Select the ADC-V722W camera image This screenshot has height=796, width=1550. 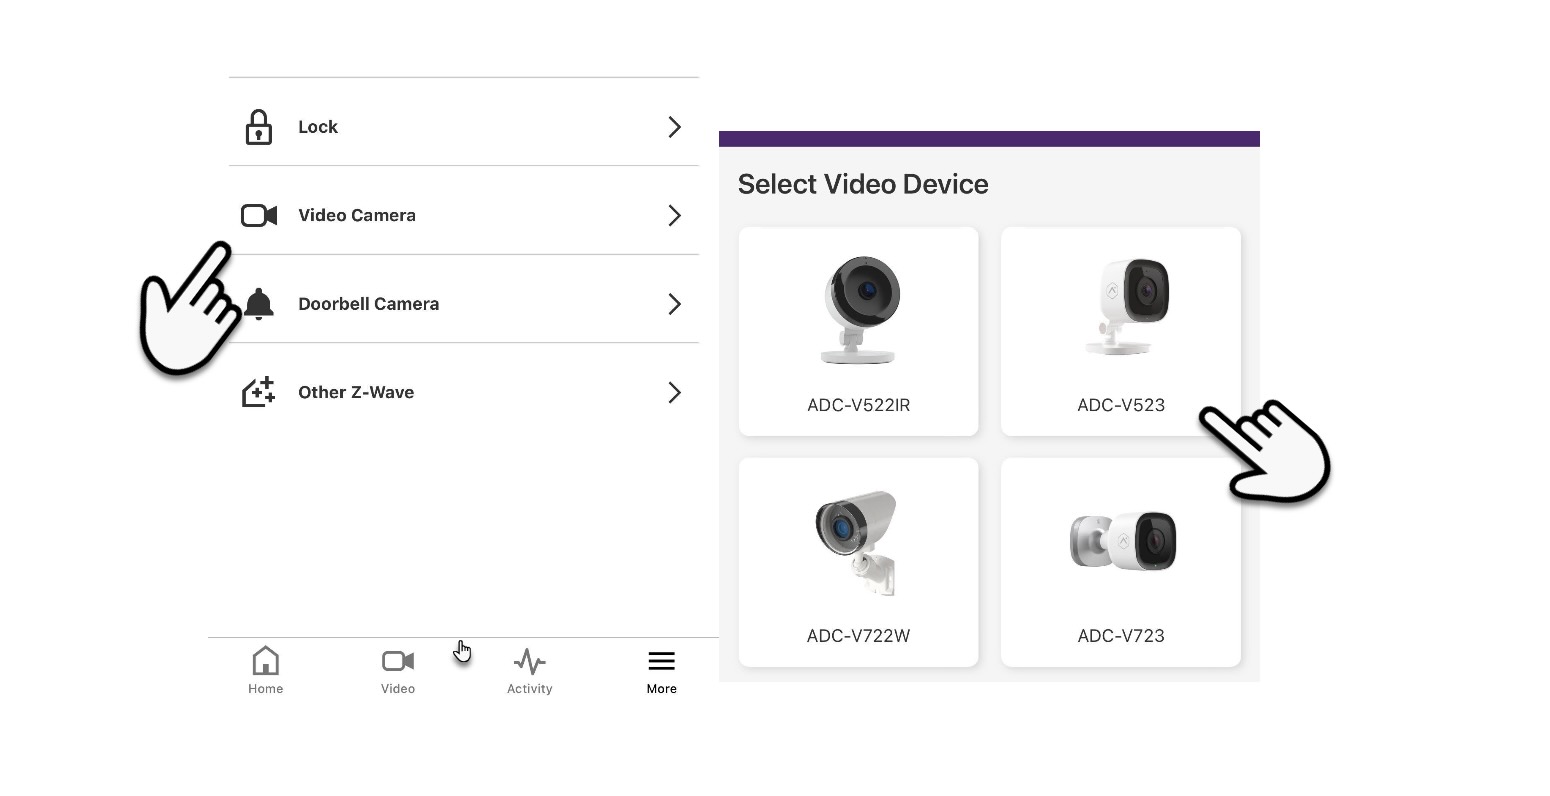click(856, 543)
